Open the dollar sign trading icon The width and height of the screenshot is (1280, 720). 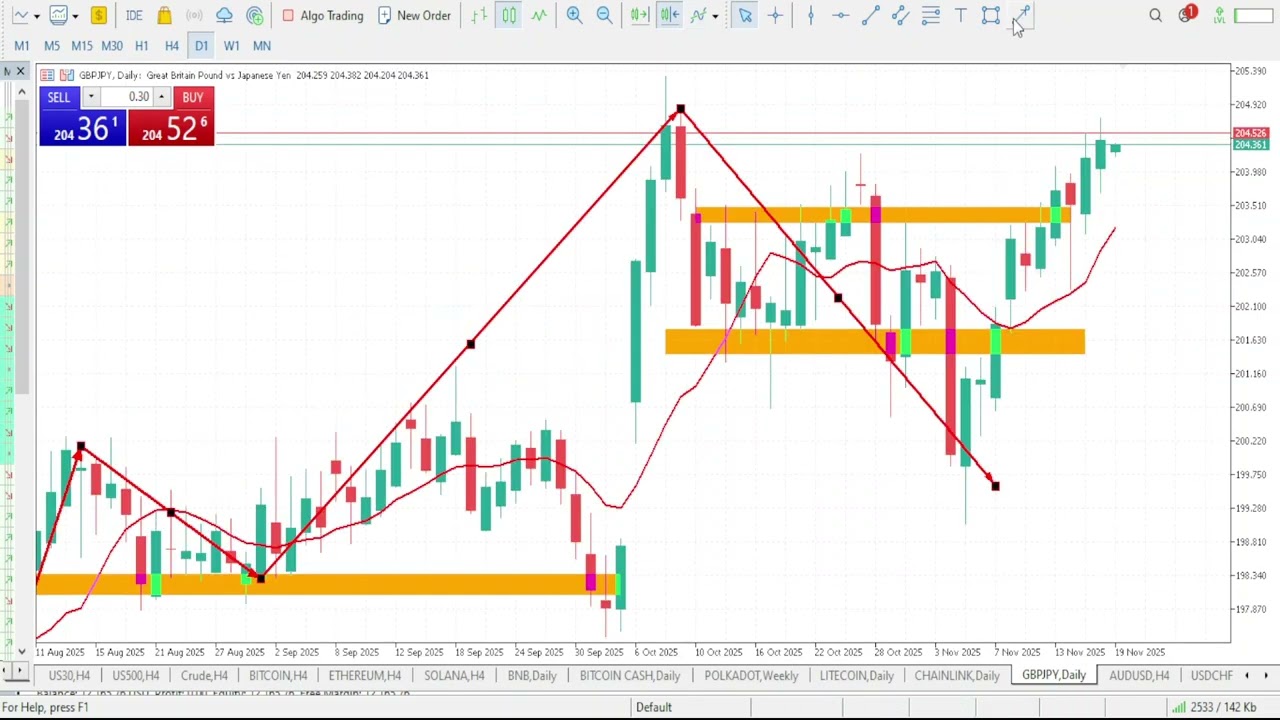pyautogui.click(x=98, y=15)
